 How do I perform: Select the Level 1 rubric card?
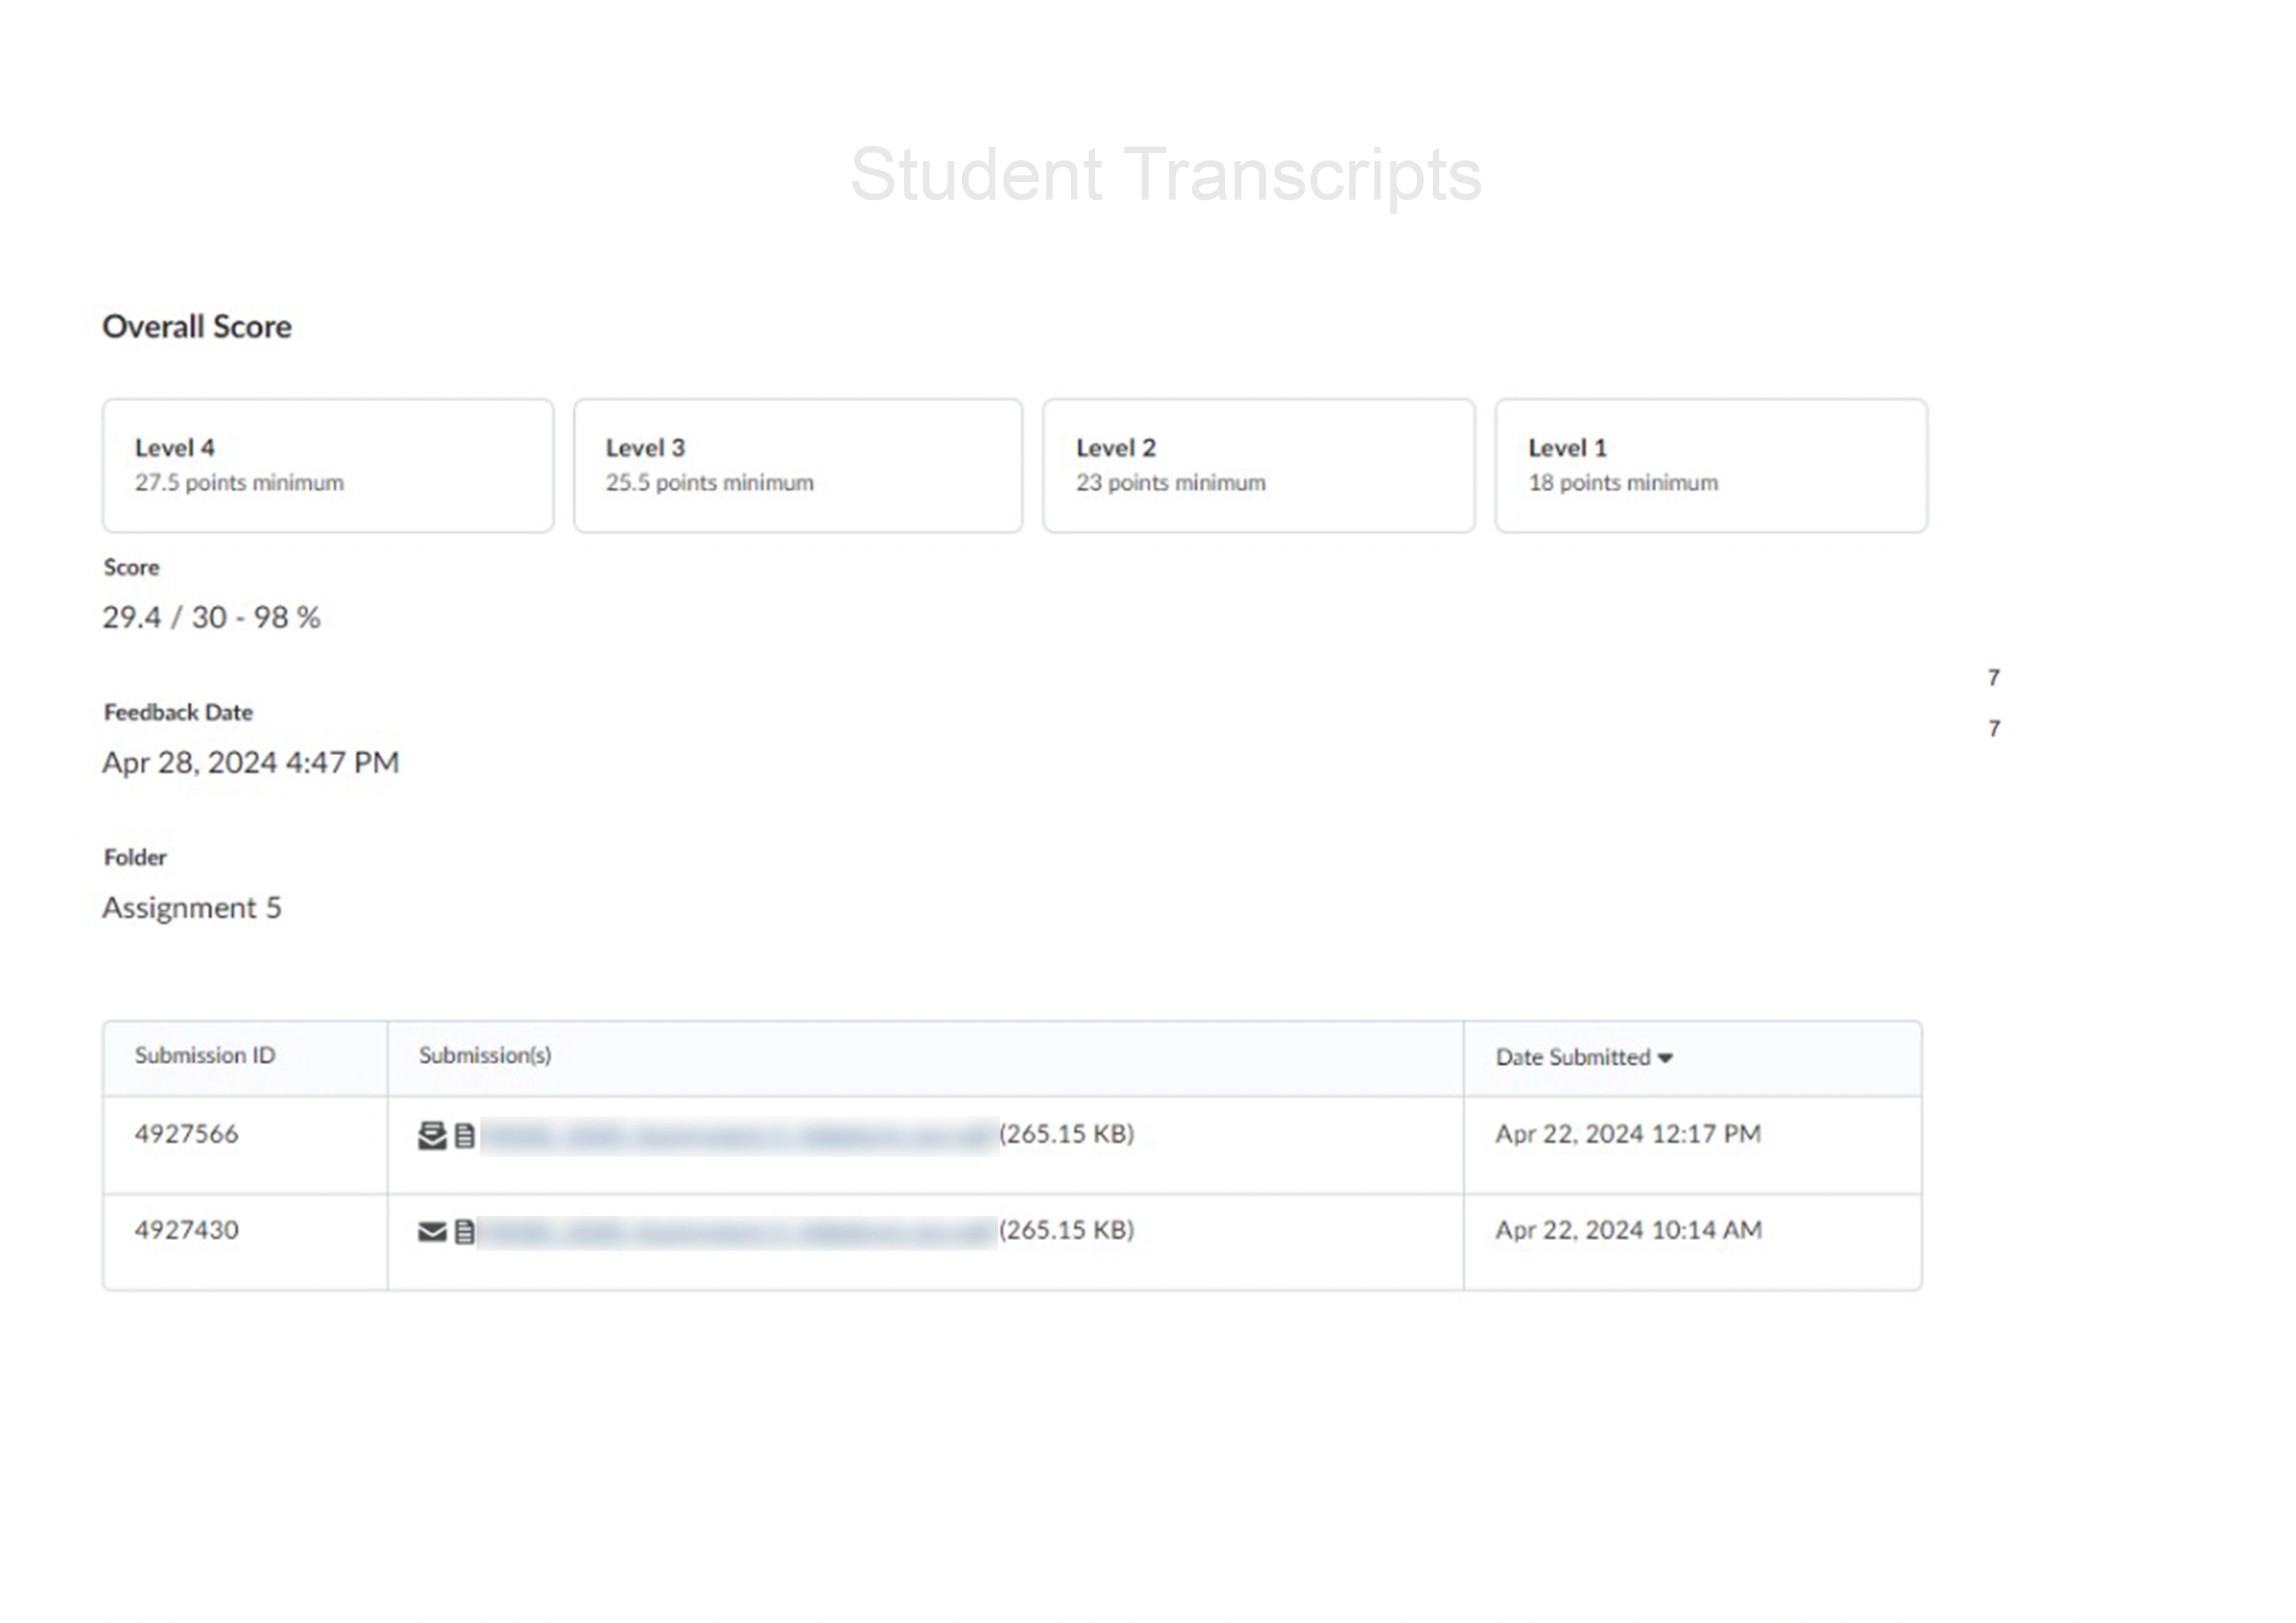(1711, 465)
